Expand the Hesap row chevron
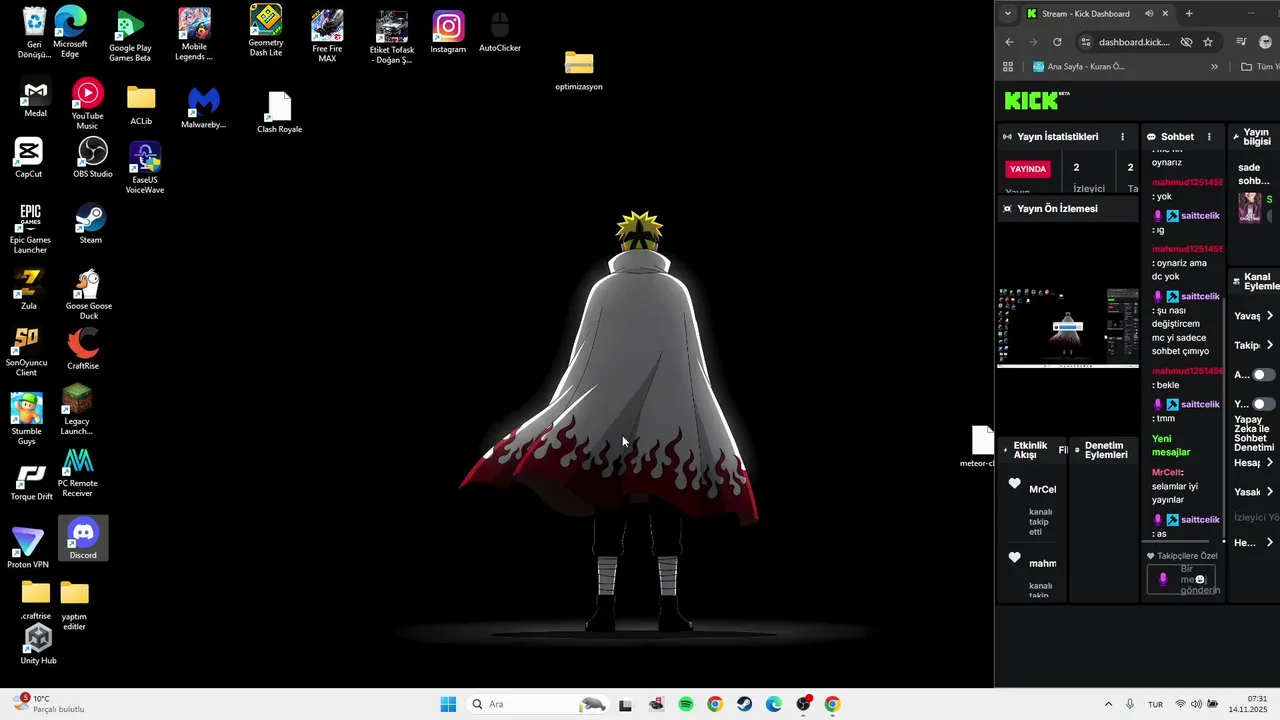 [1270, 463]
